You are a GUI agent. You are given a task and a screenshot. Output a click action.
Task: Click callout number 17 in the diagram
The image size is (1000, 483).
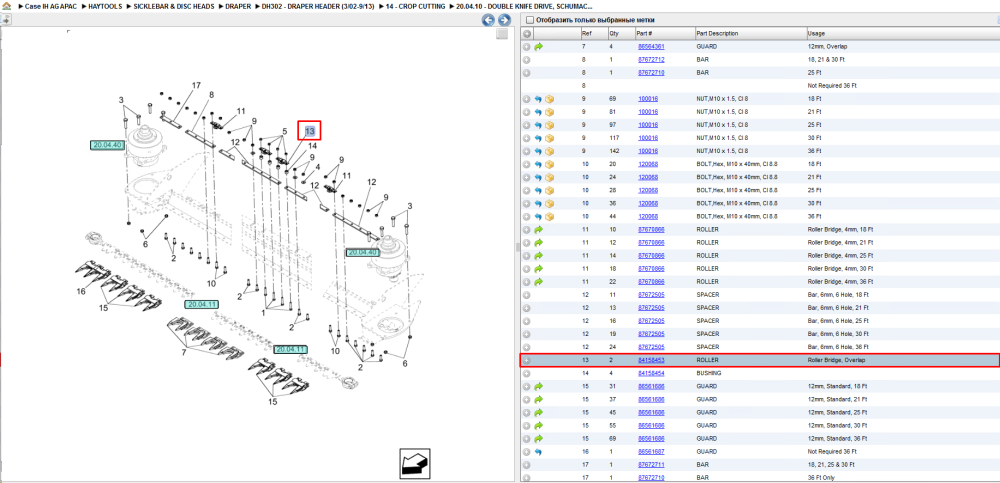[196, 85]
